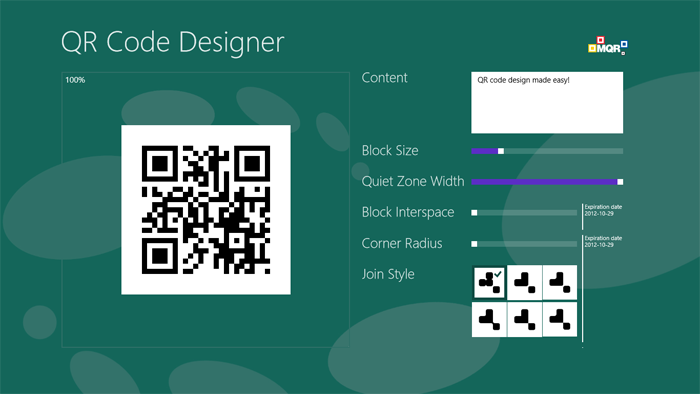Click the Quiet Zone Width slider handle
700x394 pixels.
click(620, 182)
